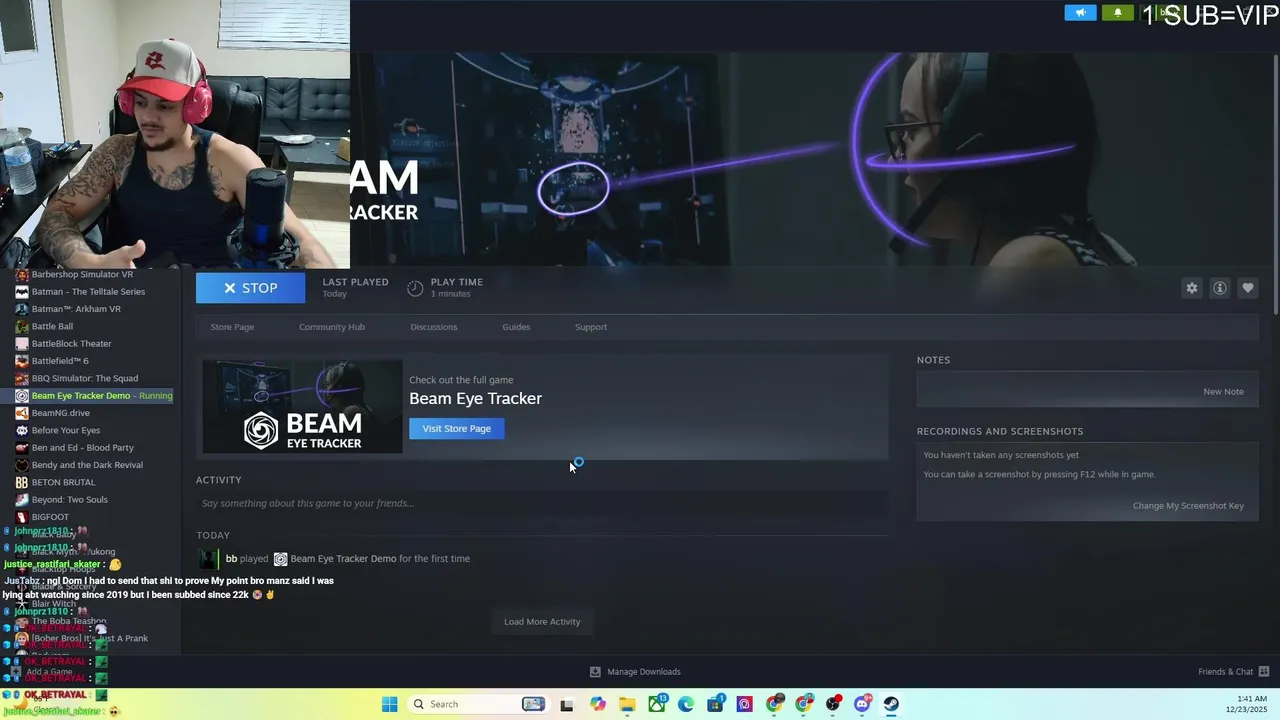Viewport: 1280px width, 720px height.
Task: Open the purple headphones app in taskbar
Action: (x=745, y=704)
